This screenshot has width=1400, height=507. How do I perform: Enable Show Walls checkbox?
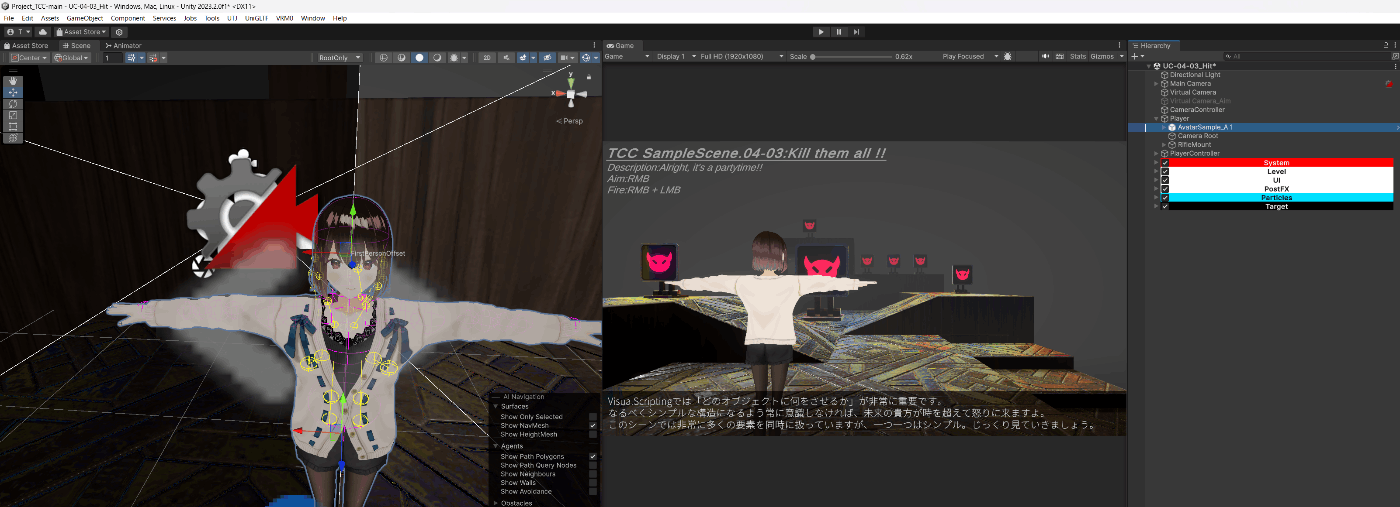593,483
